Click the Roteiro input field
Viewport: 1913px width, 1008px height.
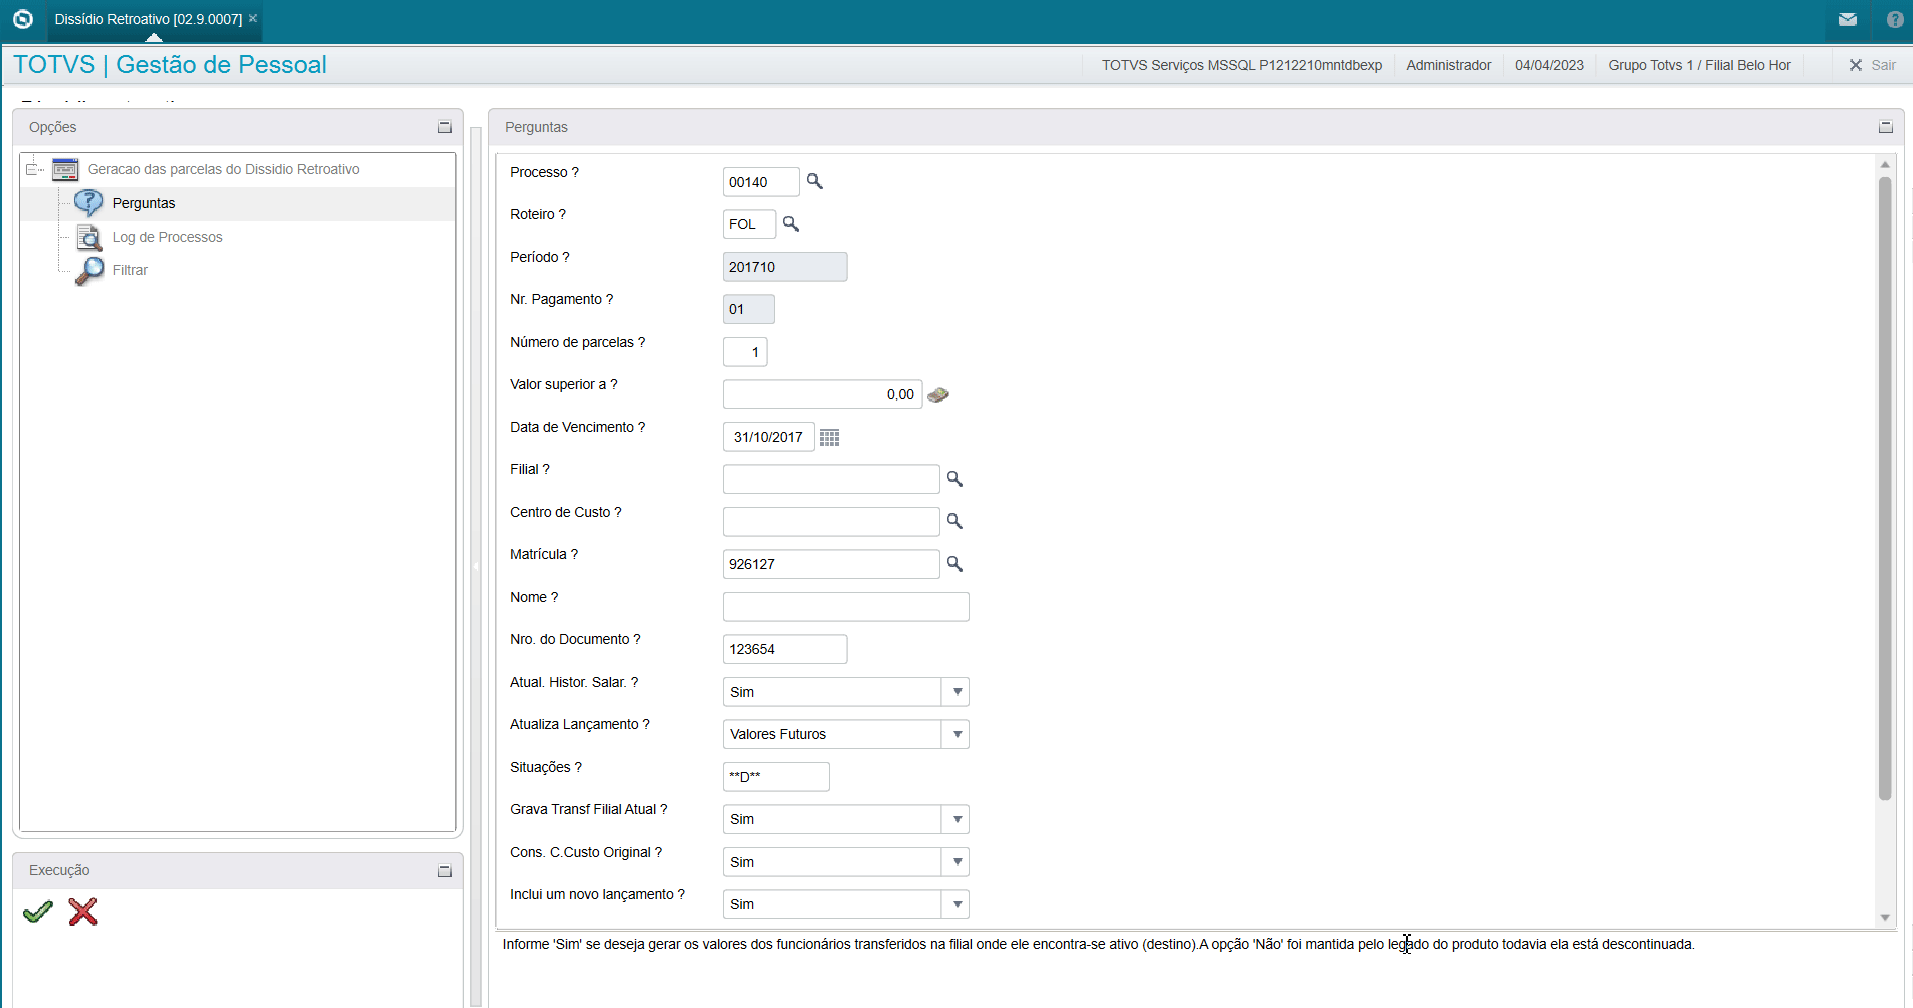point(749,224)
